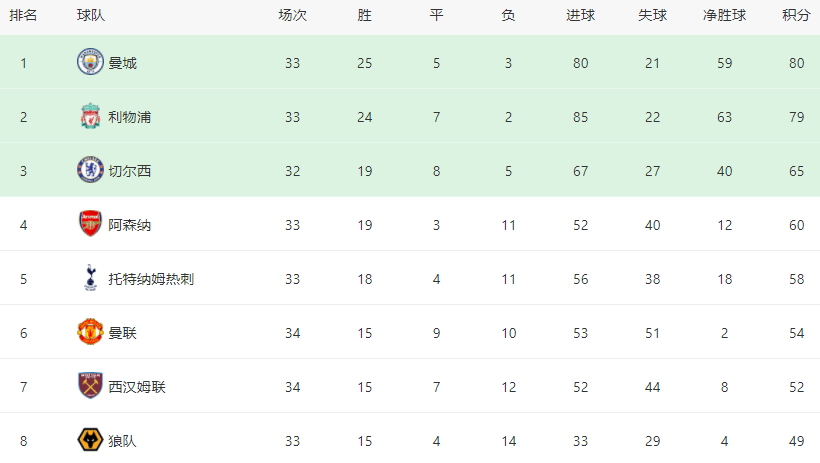This screenshot has width=820, height=463.
Task: Click the West Ham United crest
Action: point(90,386)
